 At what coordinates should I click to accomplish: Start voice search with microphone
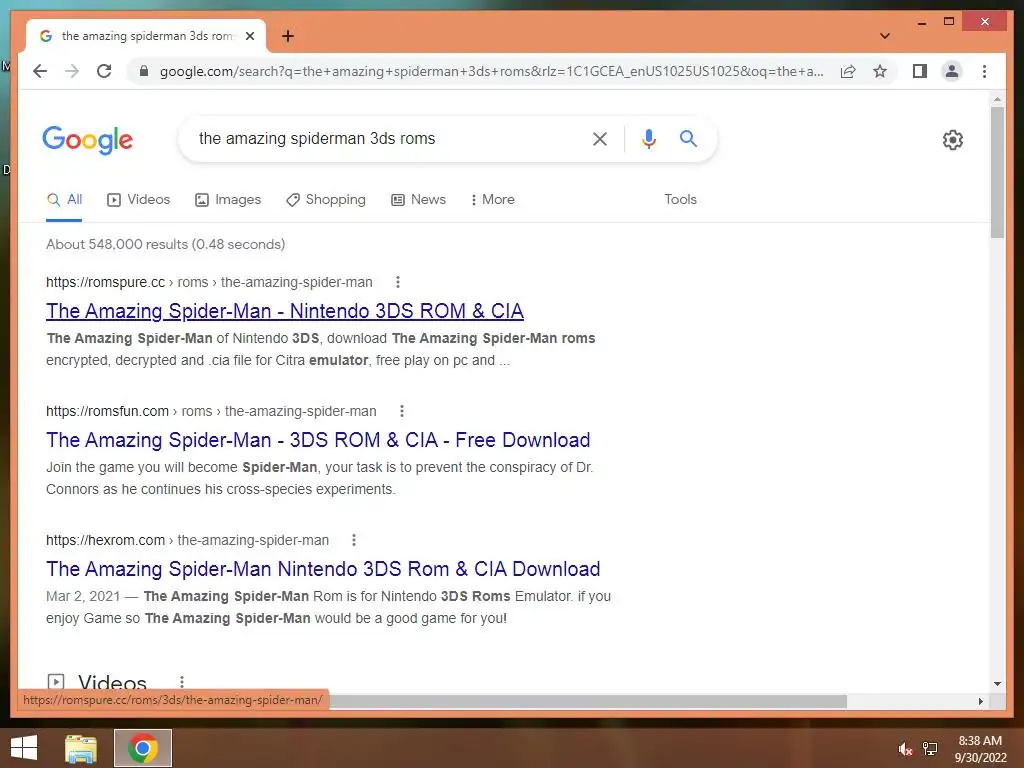point(648,138)
